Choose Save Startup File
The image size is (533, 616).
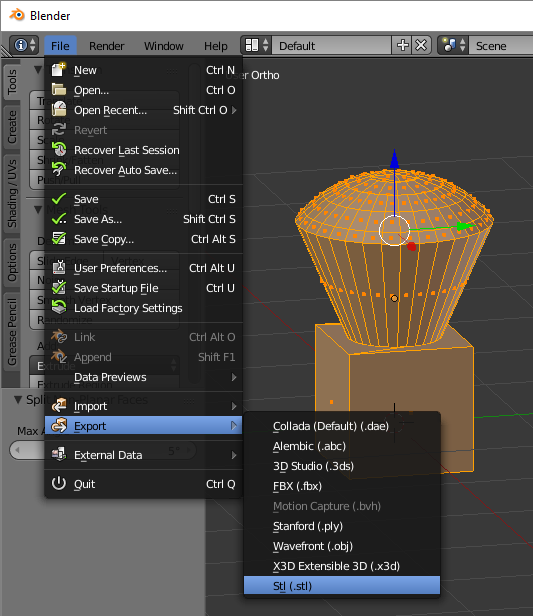pos(144,288)
